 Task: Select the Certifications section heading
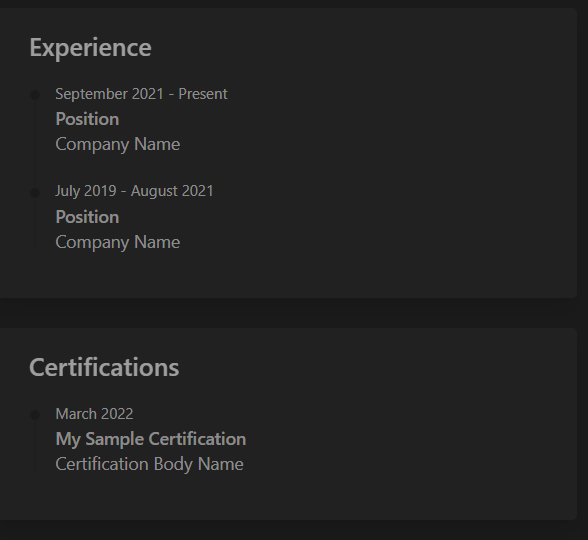[x=104, y=367]
